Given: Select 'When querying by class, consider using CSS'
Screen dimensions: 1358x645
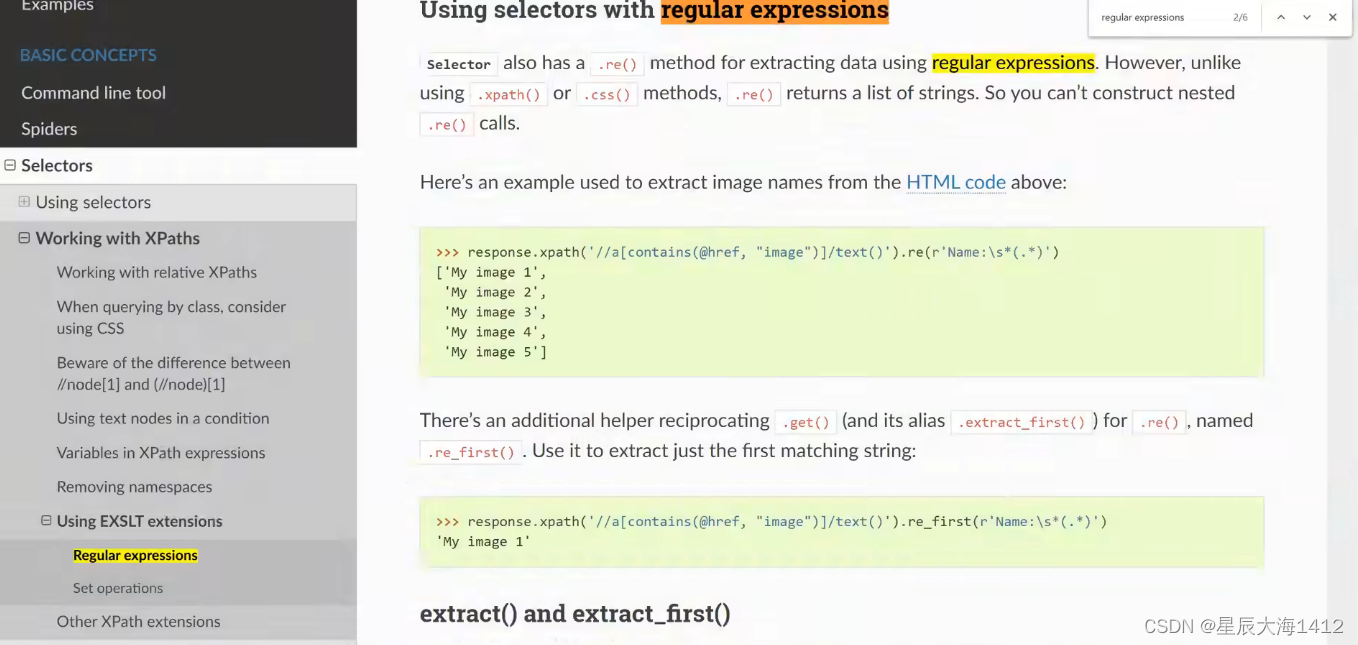Looking at the screenshot, I should pos(171,317).
